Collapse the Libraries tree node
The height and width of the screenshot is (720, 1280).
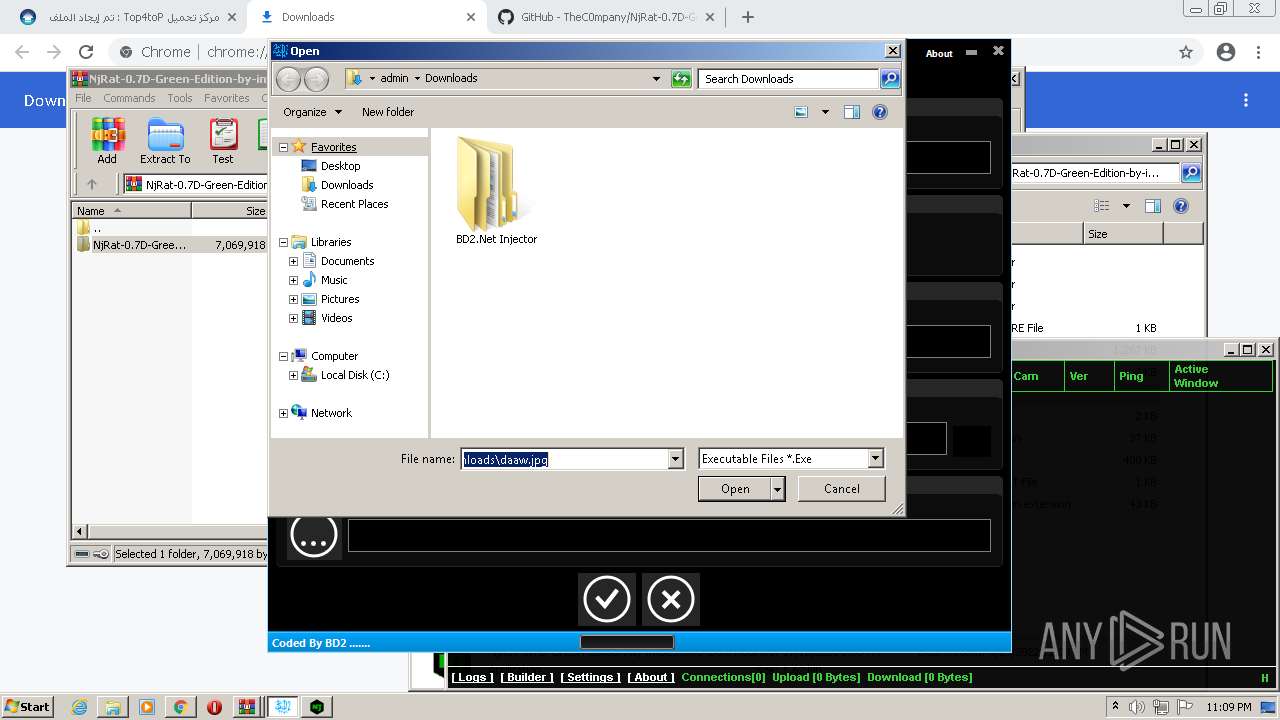[283, 242]
